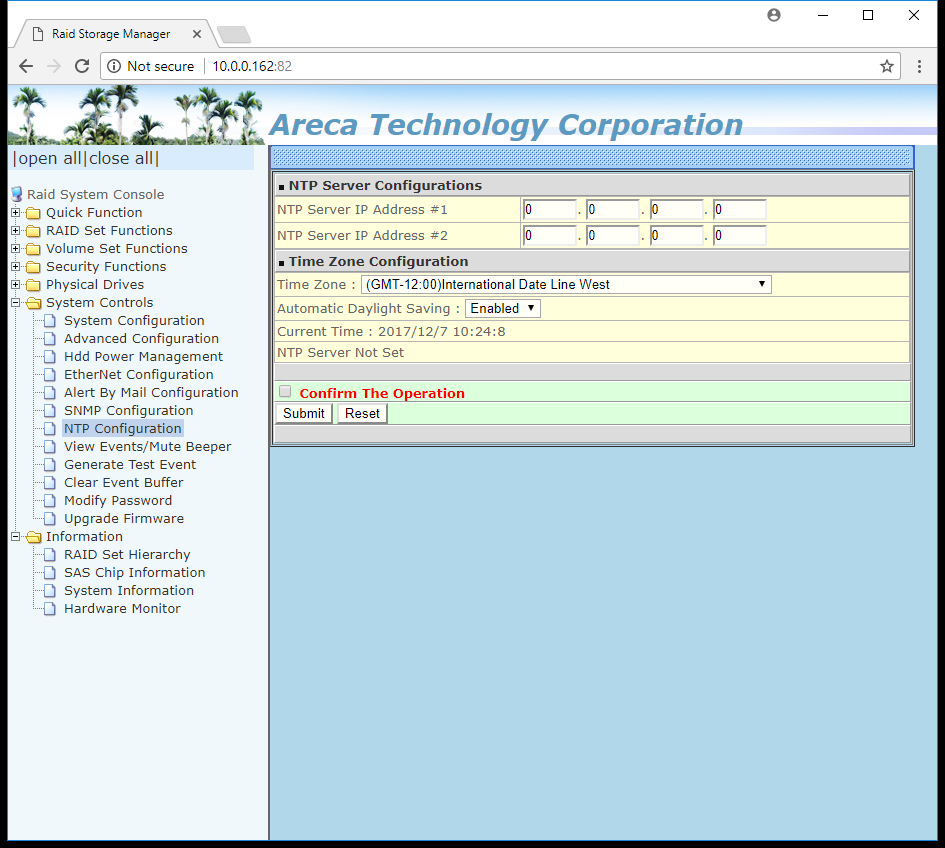Click third octet of NTP Server #1

point(677,210)
